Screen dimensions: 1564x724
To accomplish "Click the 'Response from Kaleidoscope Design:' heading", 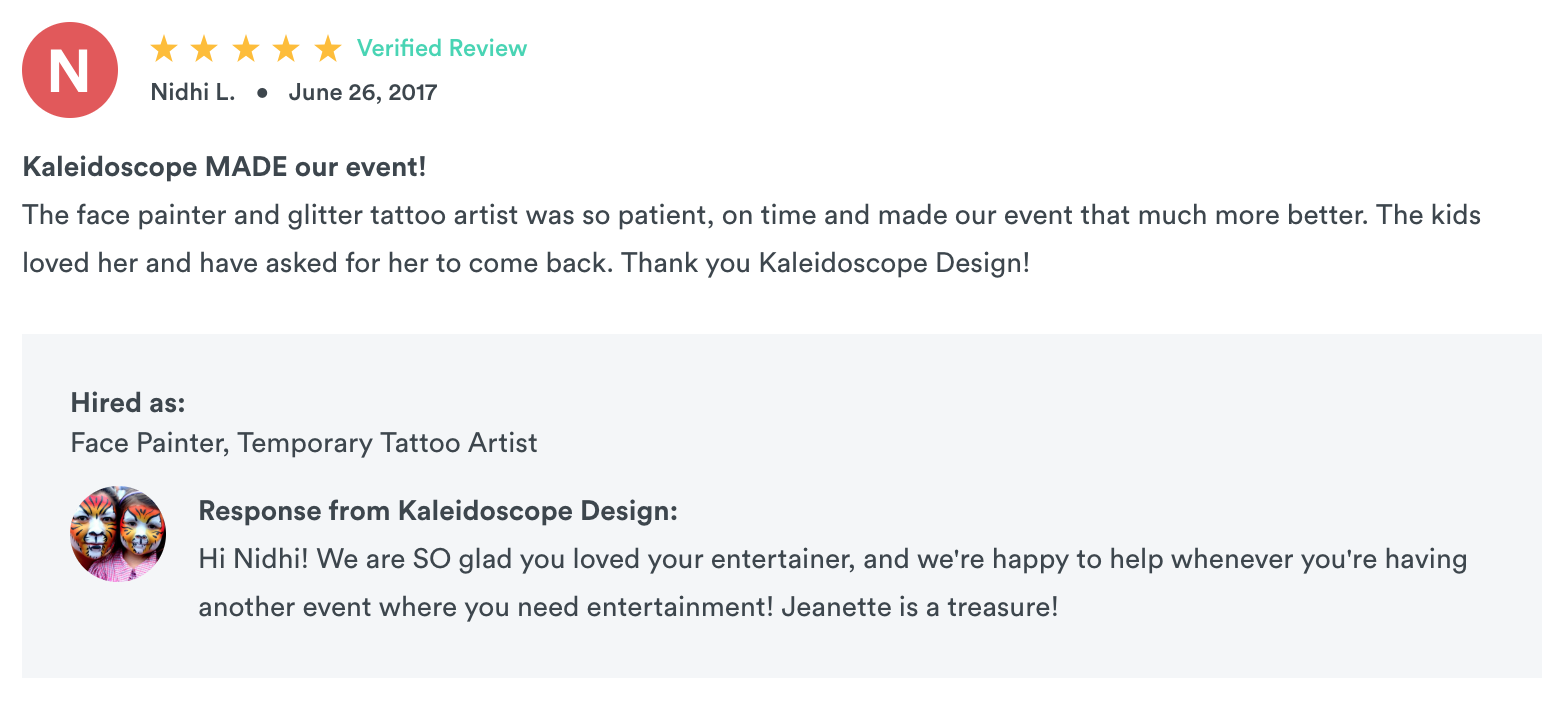I will tap(438, 511).
